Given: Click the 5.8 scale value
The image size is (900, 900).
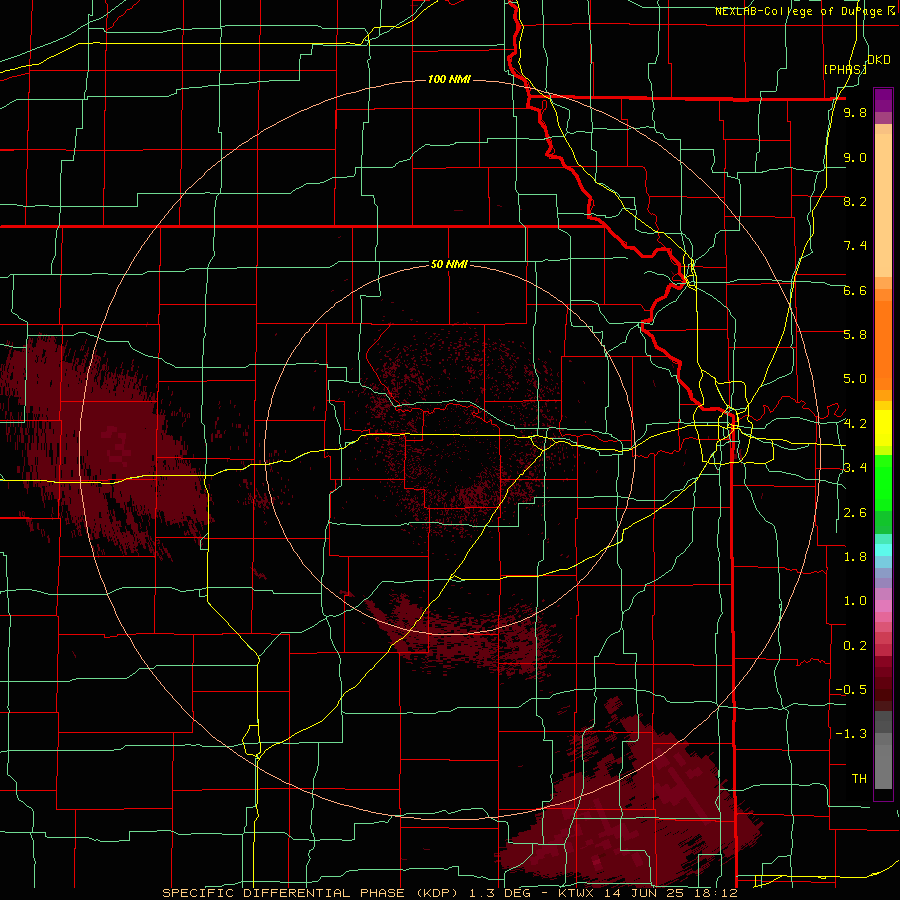Looking at the screenshot, I should point(855,335).
